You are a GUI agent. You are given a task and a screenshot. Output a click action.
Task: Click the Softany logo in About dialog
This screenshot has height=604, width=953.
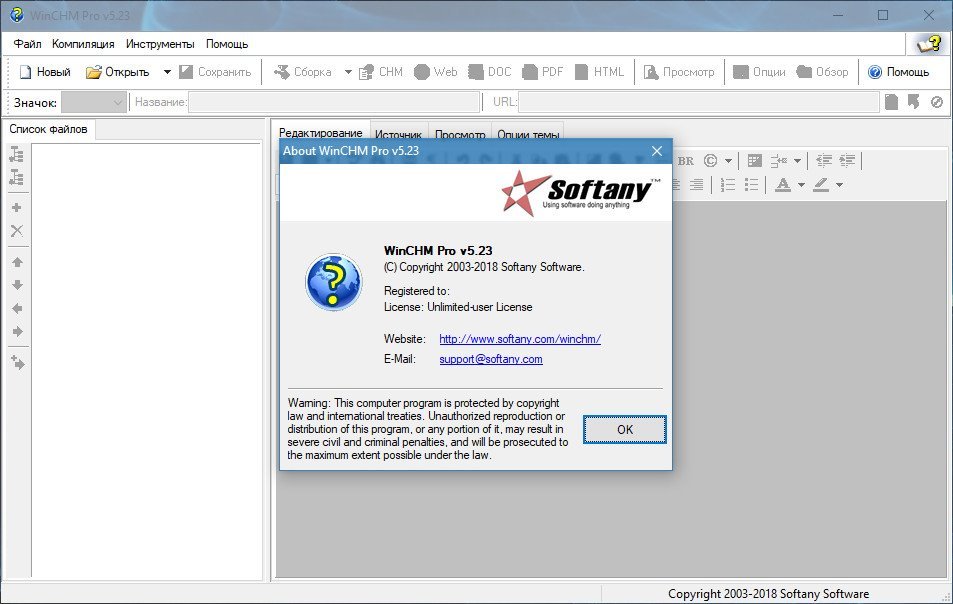(x=581, y=193)
